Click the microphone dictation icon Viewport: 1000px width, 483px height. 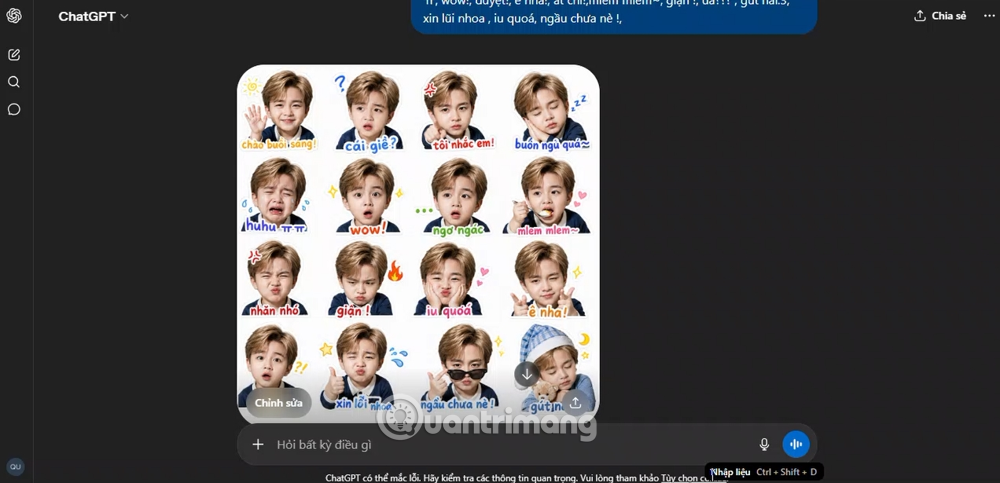(764, 444)
